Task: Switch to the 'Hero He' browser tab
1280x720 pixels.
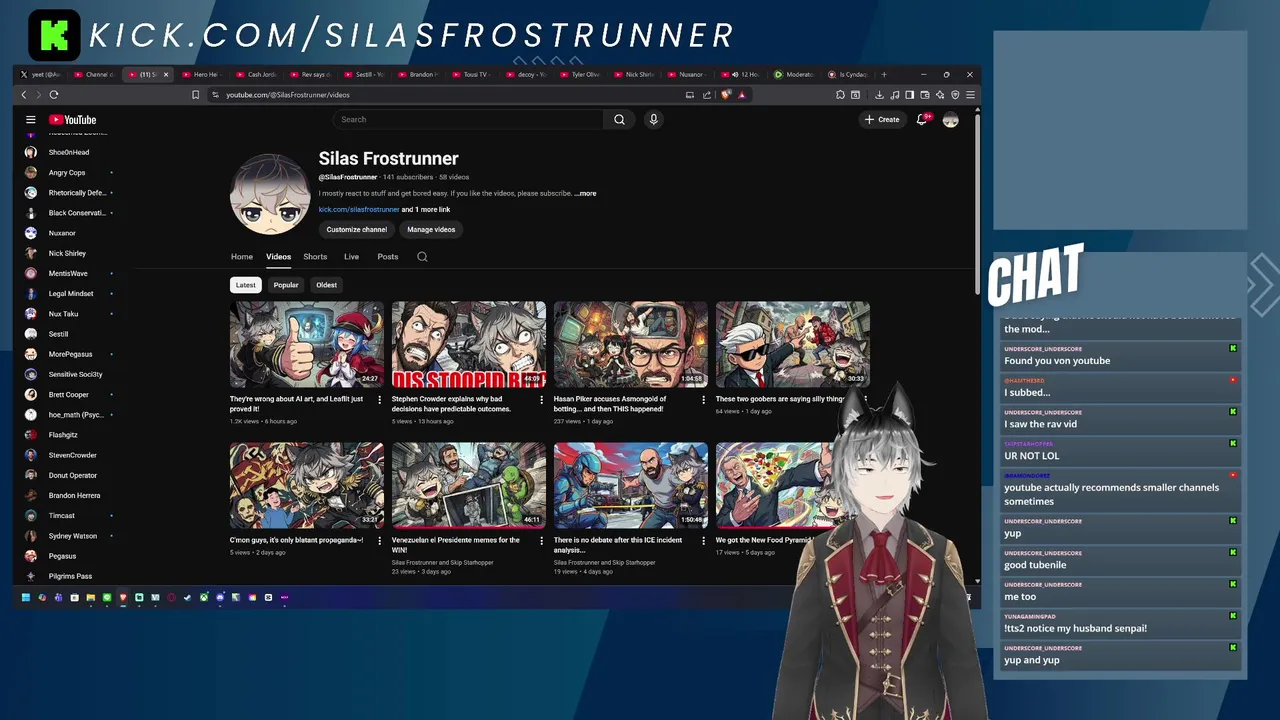Action: point(203,74)
